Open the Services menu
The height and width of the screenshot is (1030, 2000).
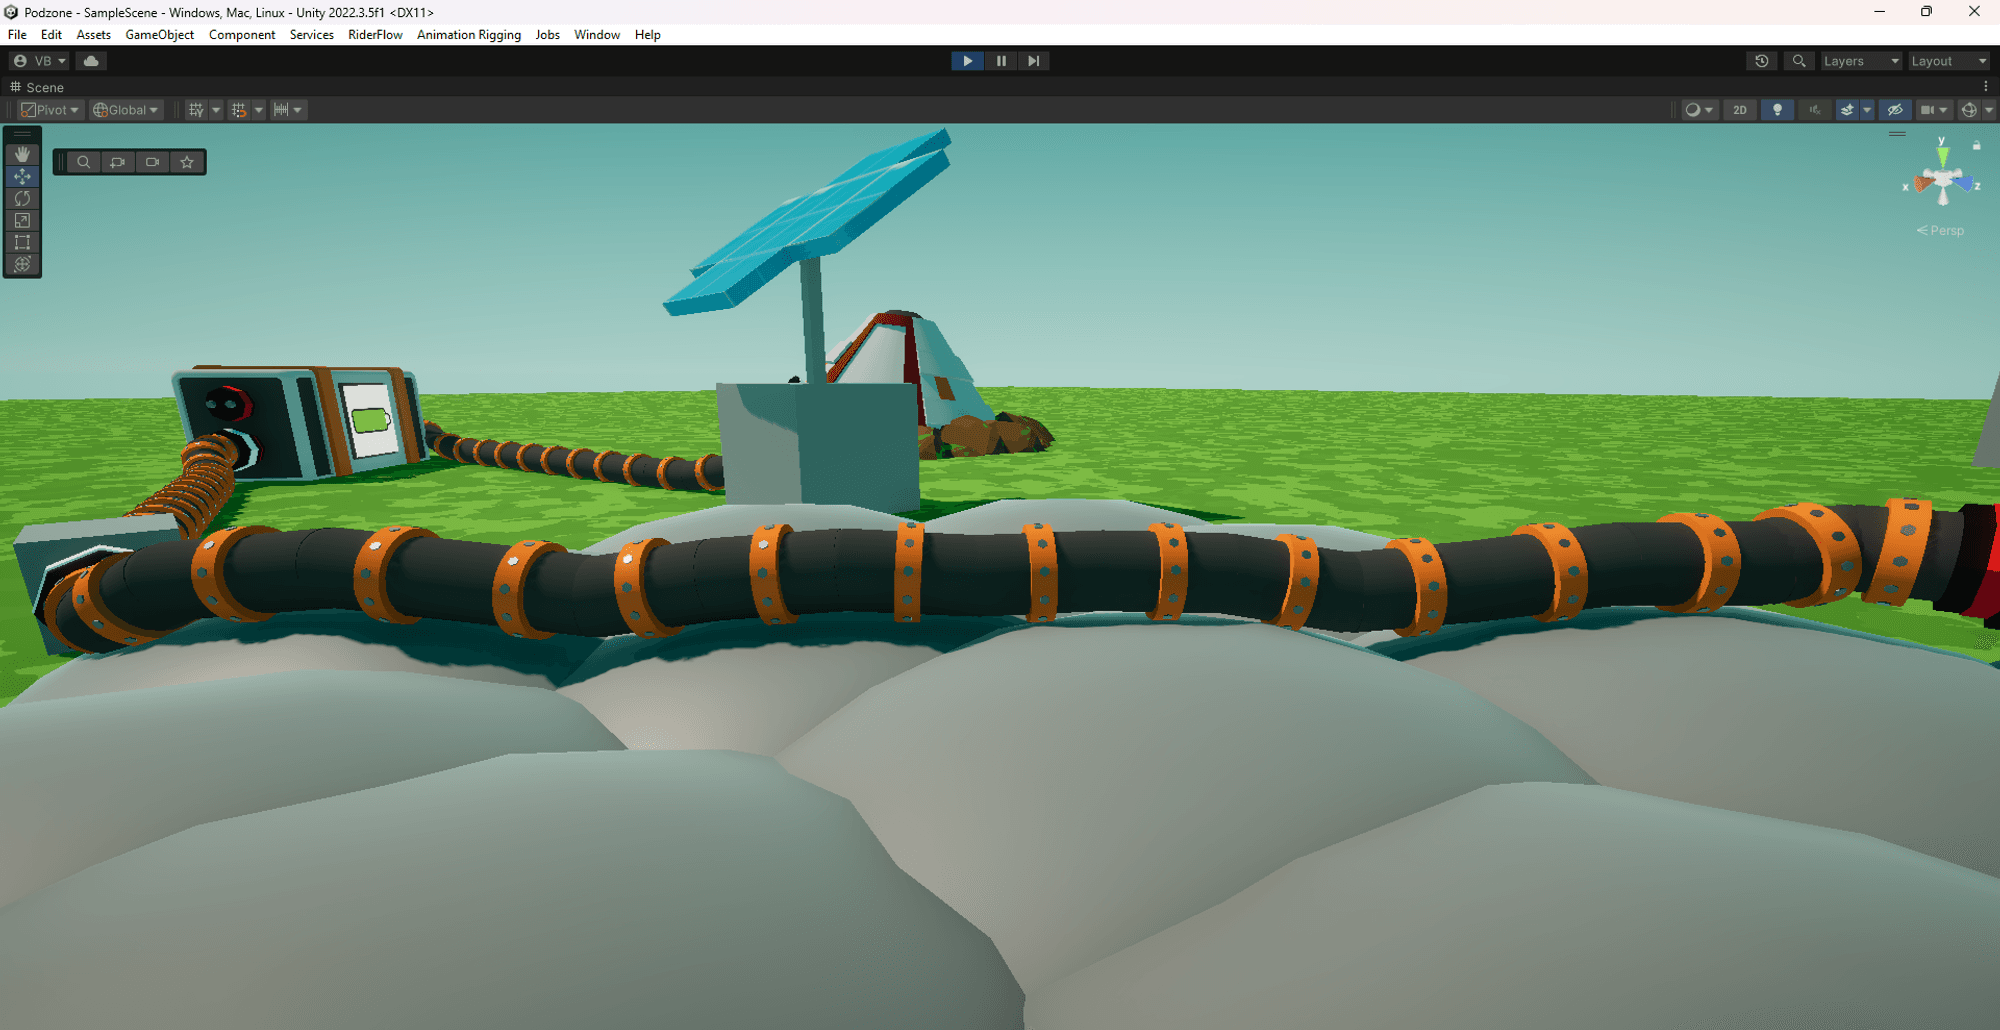coord(312,34)
